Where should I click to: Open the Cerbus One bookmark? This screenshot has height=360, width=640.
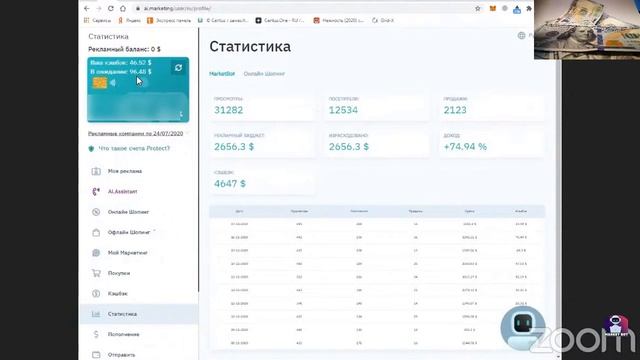(x=280, y=20)
